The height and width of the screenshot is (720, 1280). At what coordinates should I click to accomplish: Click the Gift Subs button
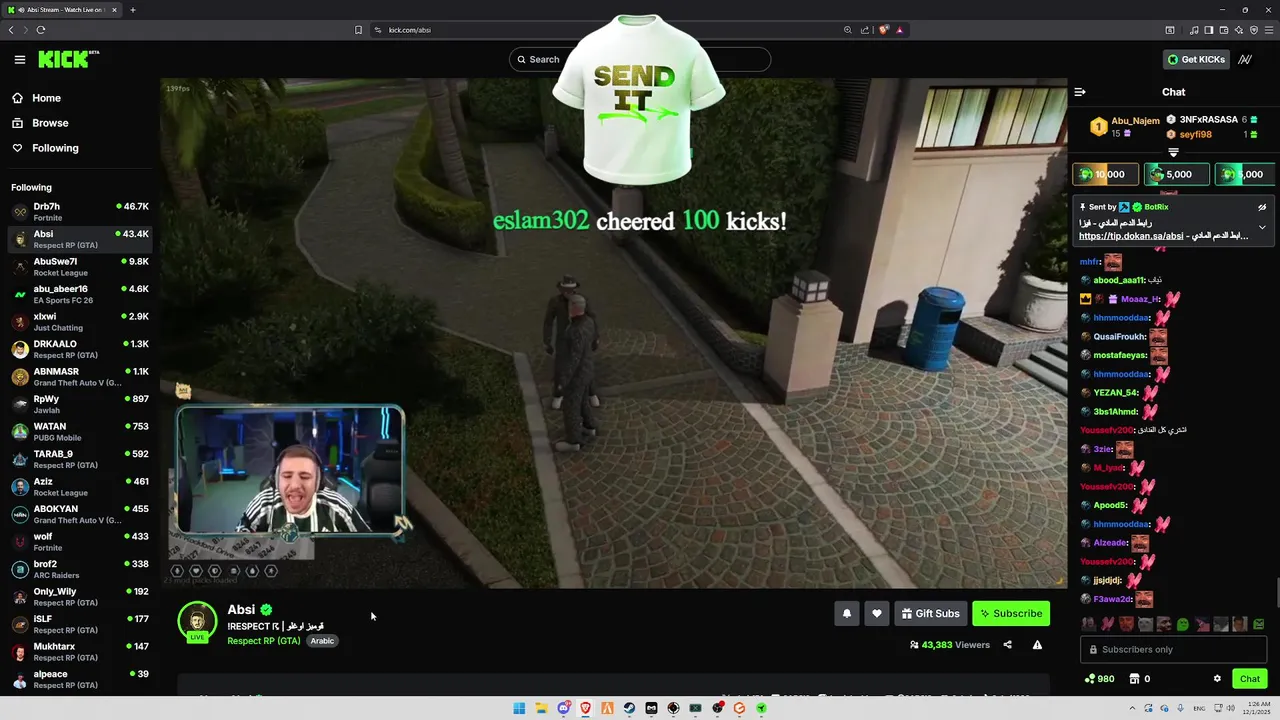(930, 614)
